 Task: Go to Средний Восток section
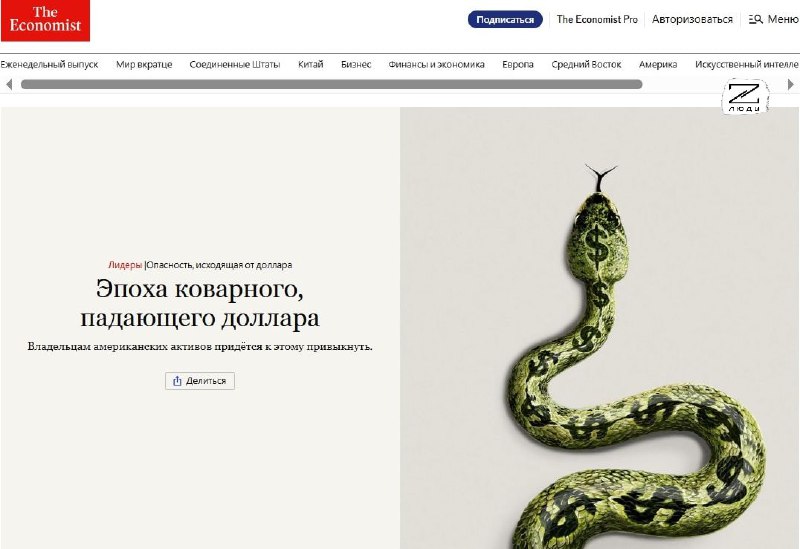(585, 64)
